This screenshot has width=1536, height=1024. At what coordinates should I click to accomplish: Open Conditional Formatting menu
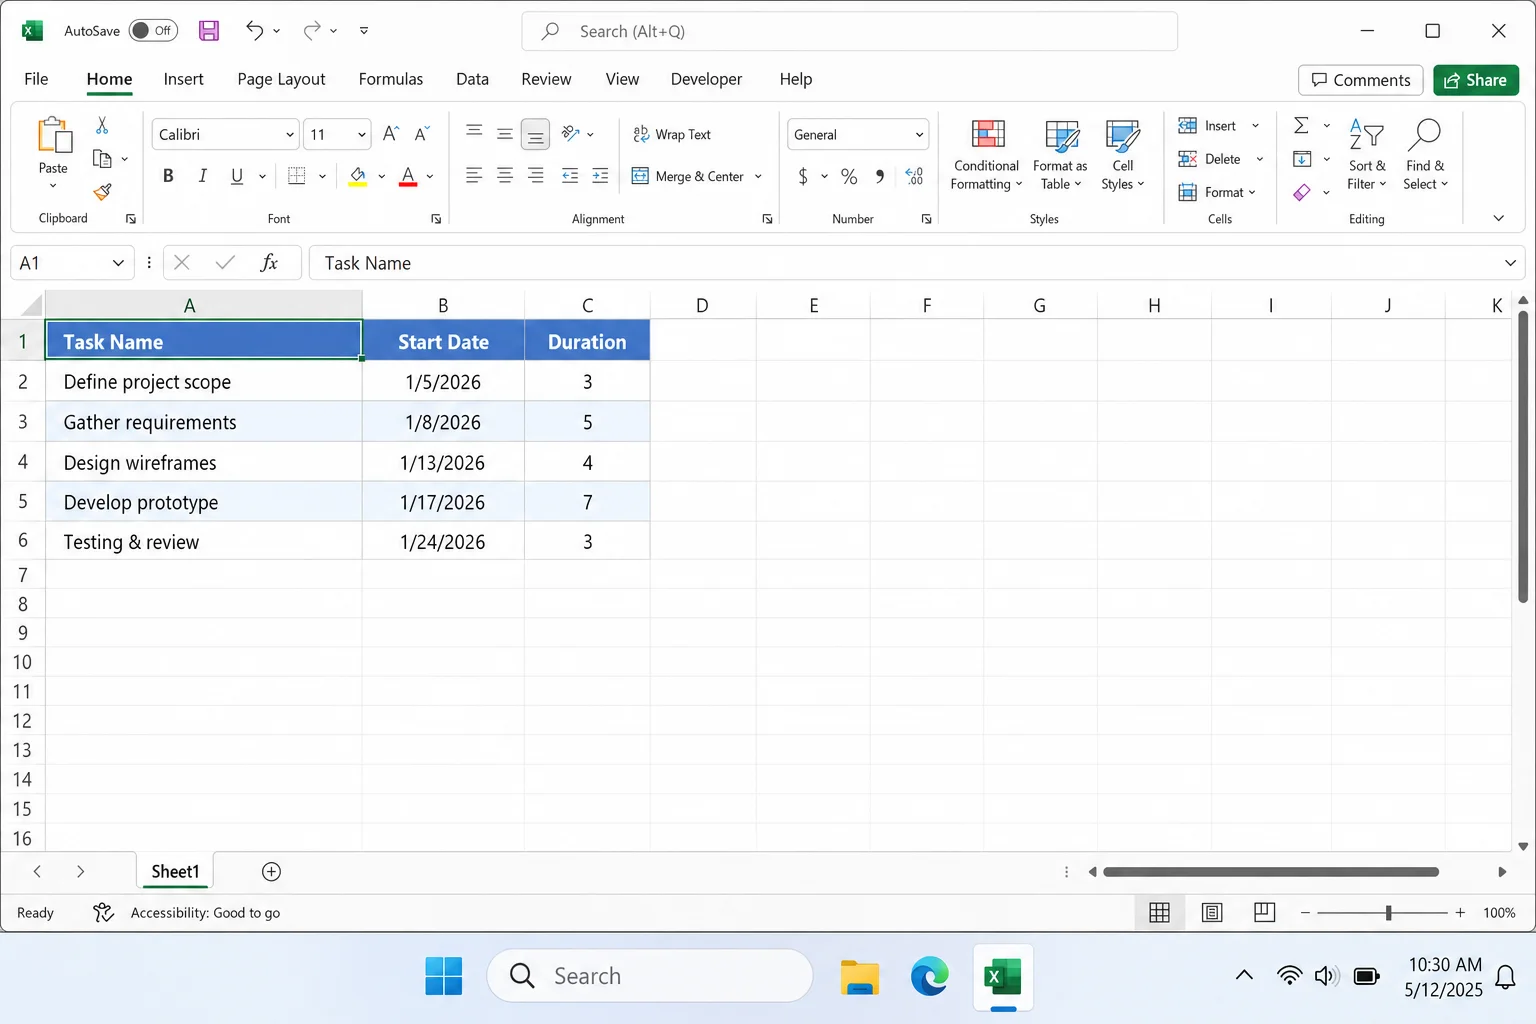pos(987,155)
